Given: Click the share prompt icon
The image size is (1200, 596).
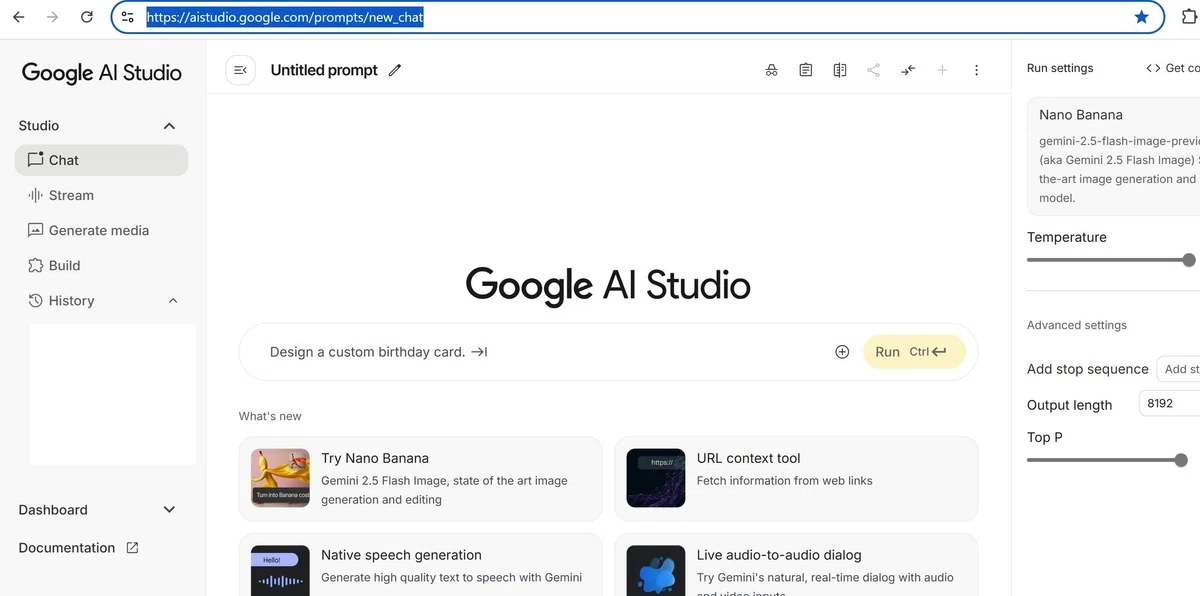Looking at the screenshot, I should [874, 70].
